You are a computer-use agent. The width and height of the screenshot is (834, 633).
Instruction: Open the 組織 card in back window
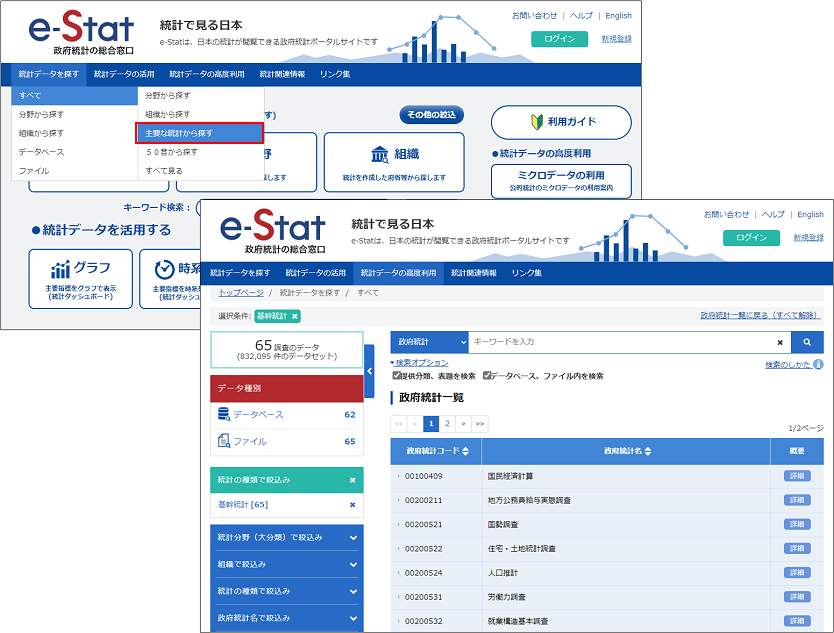[x=394, y=162]
